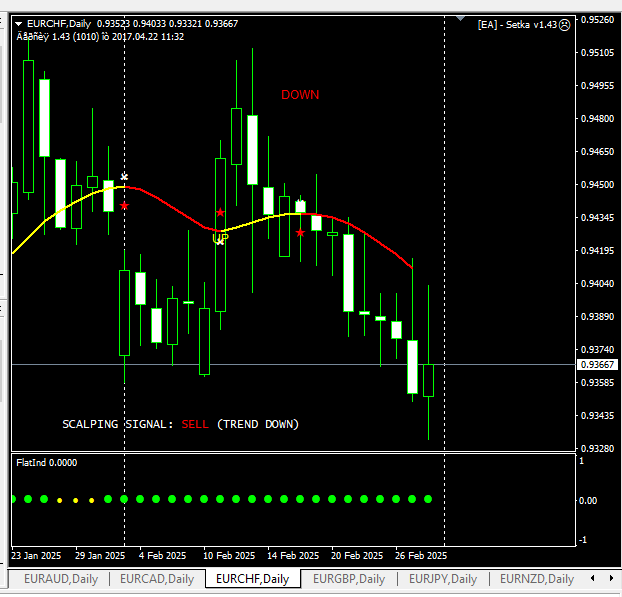622x597 pixels.
Task: Click the 26 Feb 2025 date label
Action: pos(421,556)
